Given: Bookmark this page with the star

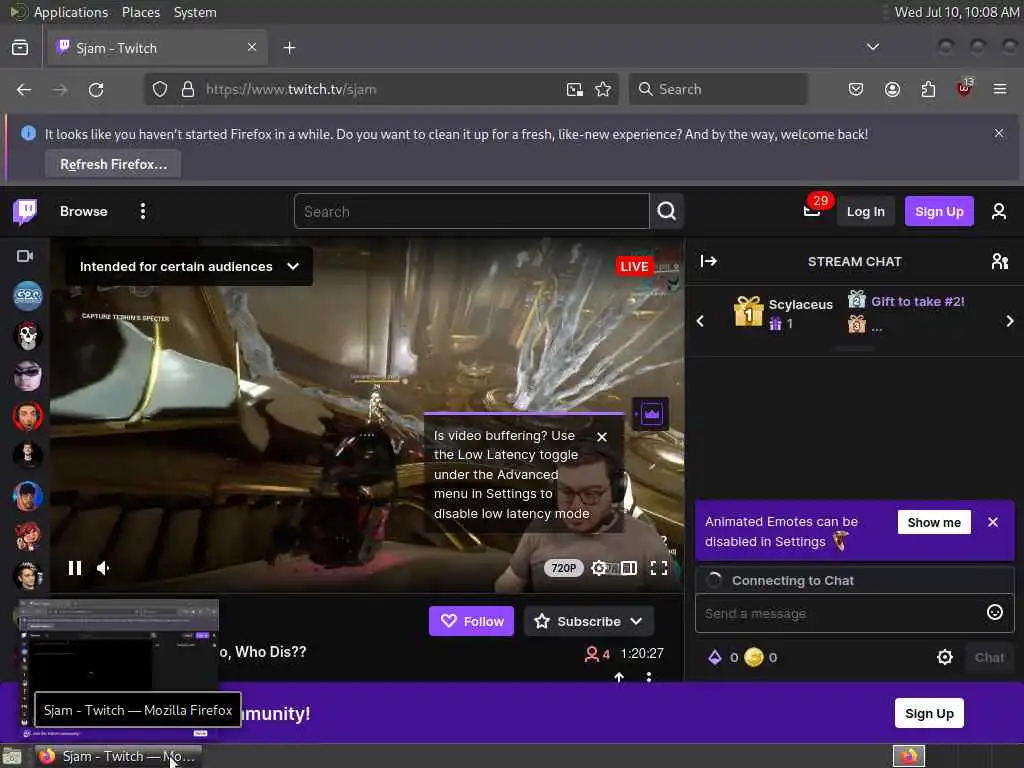Looking at the screenshot, I should point(603,89).
